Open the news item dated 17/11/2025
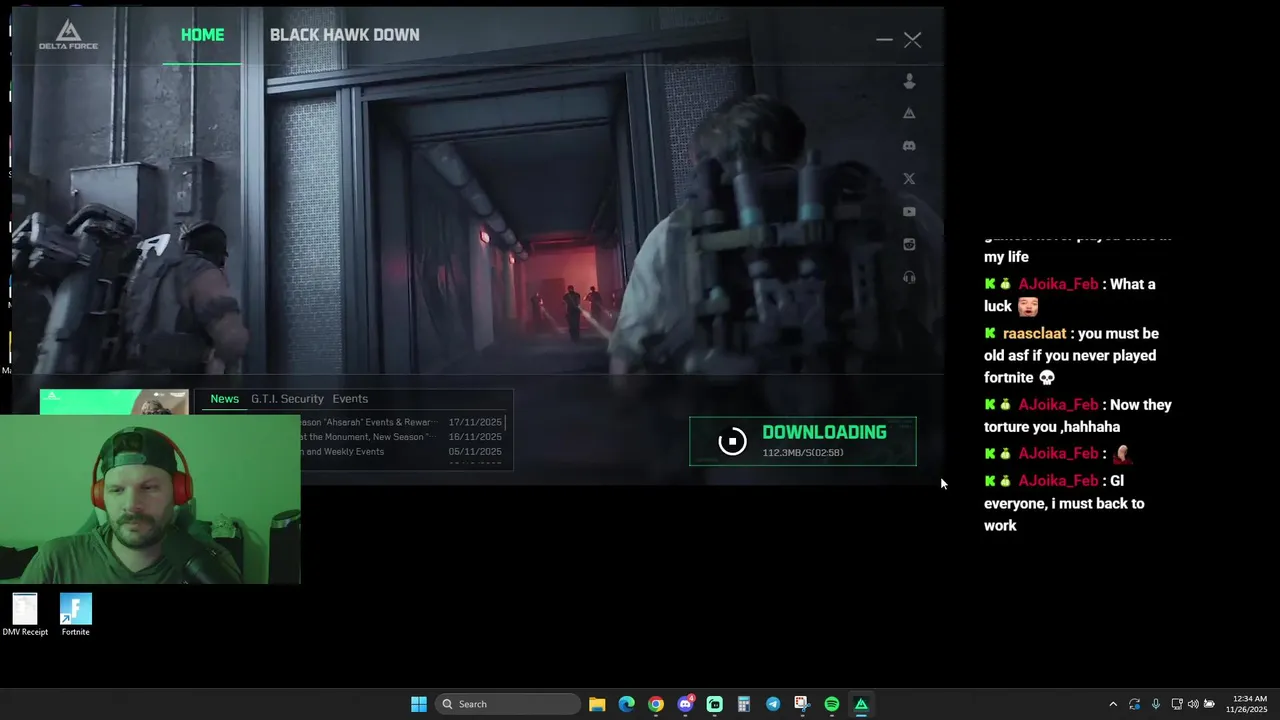The image size is (1280, 720). (x=402, y=422)
